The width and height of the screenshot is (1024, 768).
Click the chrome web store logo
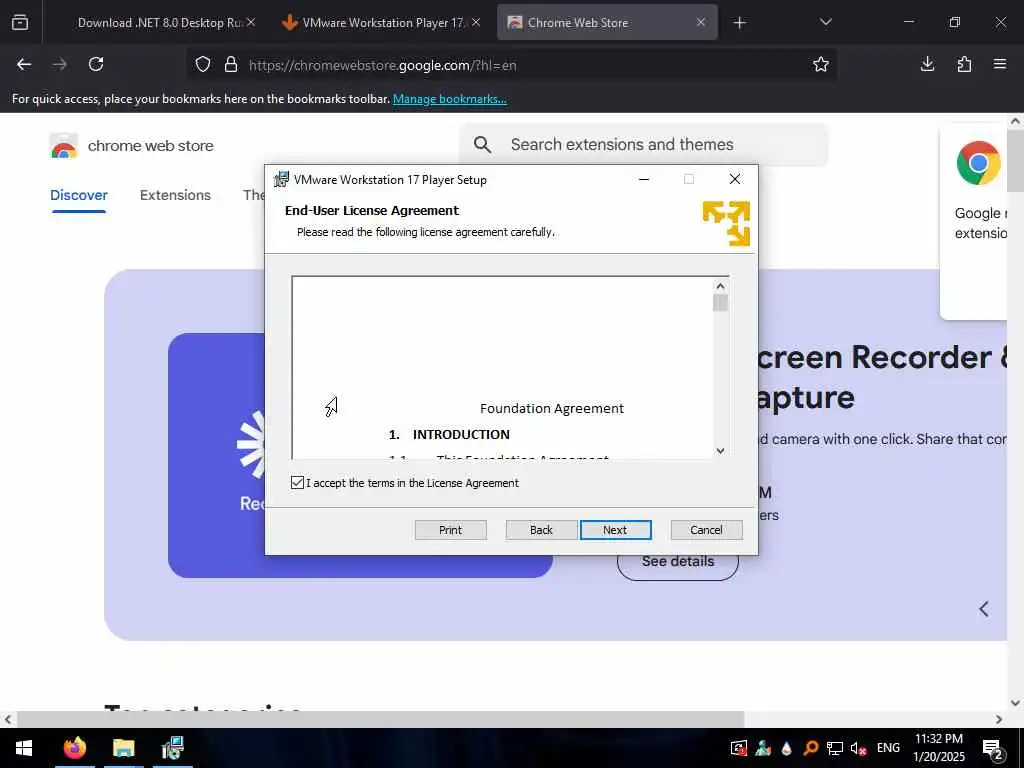131,146
